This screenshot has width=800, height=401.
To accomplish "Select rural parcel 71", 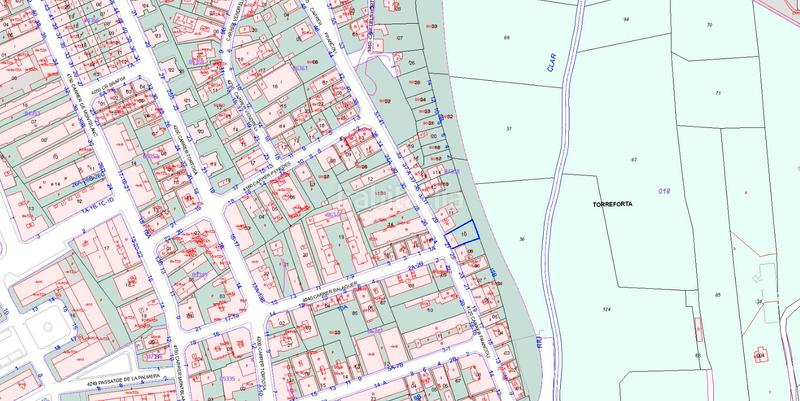I will pyautogui.click(x=718, y=93).
